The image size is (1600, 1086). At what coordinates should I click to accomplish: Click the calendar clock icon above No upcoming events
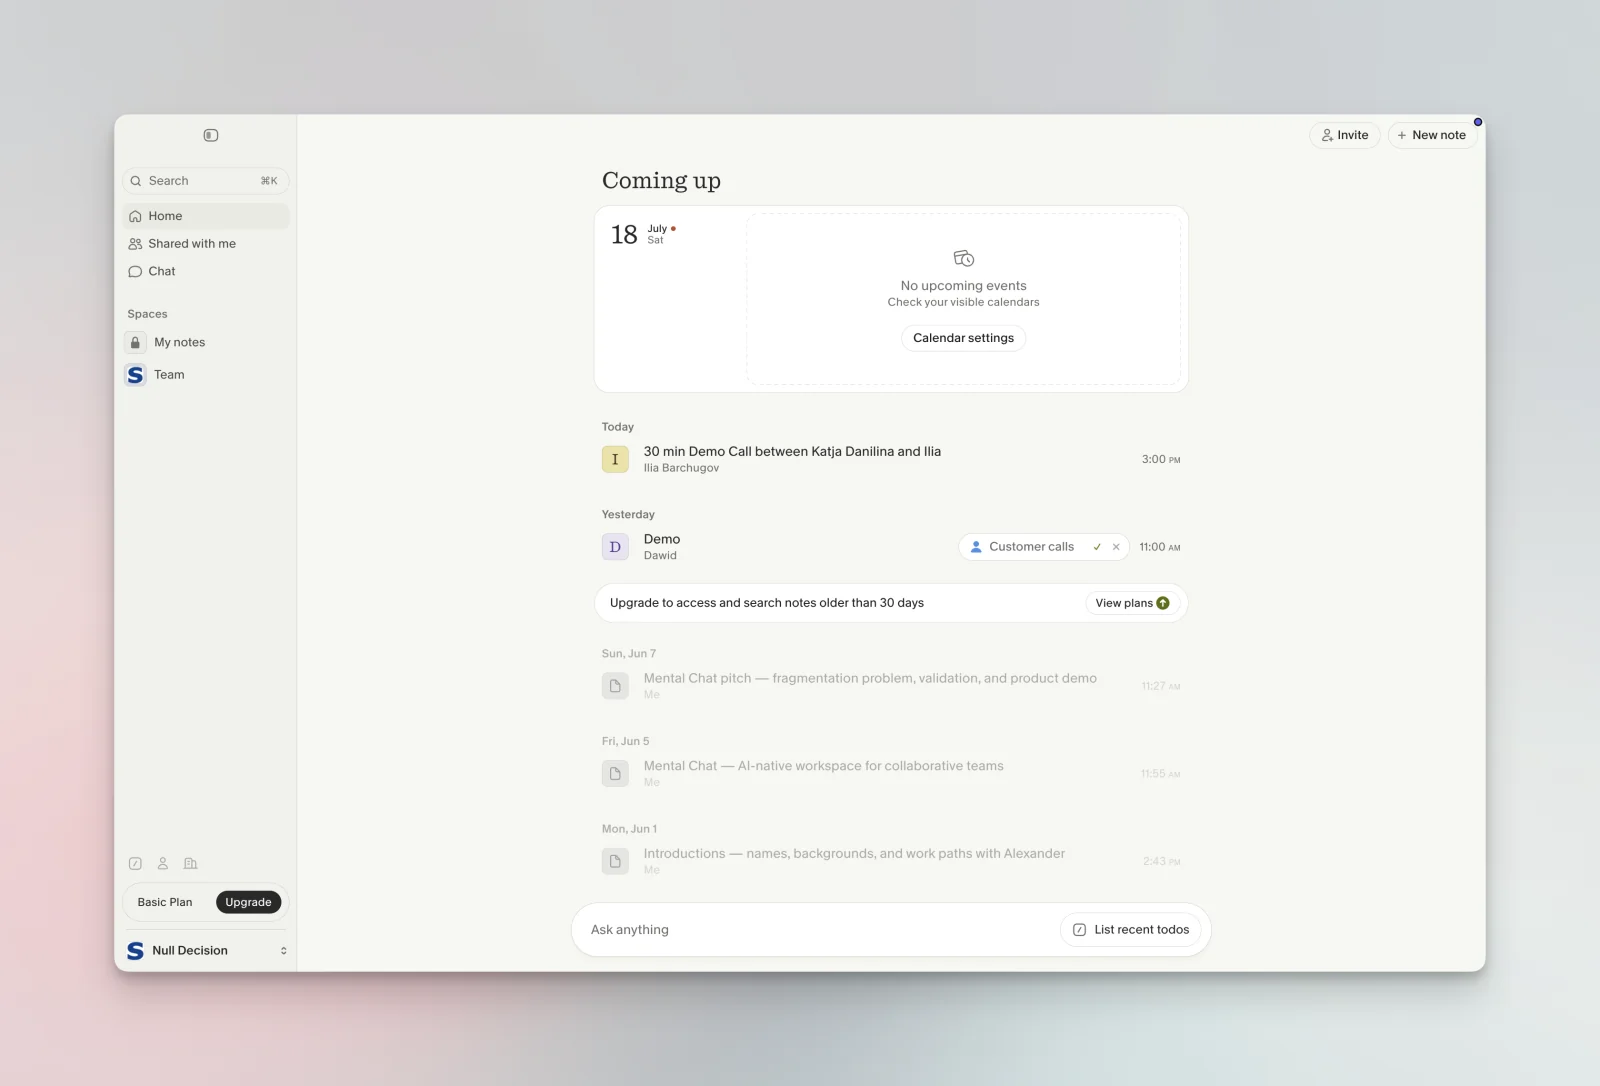[x=964, y=259]
